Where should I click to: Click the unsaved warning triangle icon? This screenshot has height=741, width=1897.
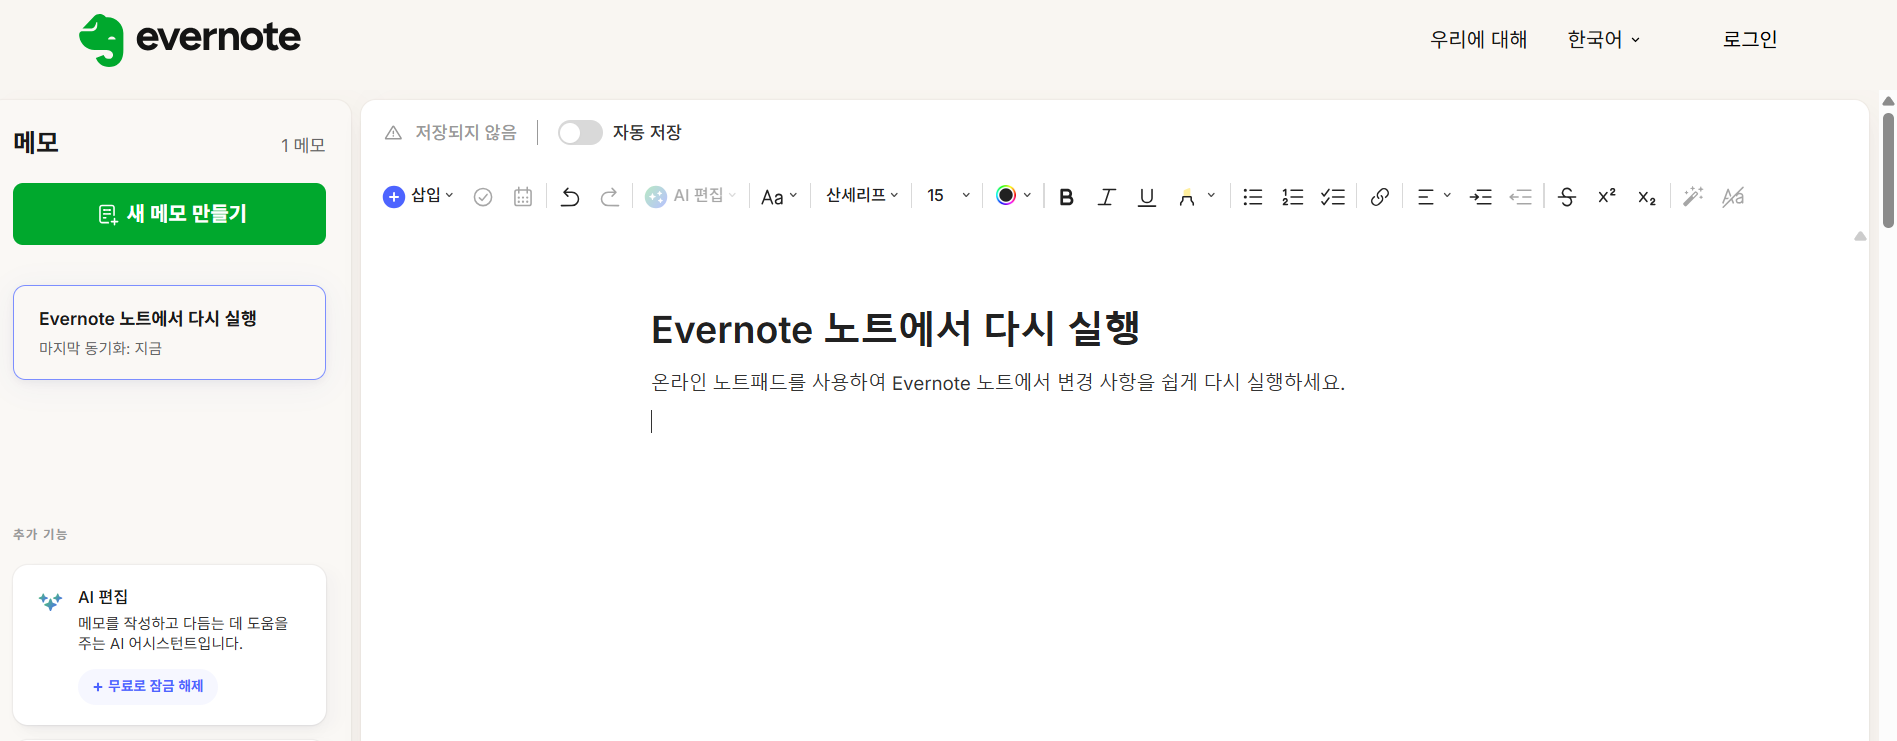pyautogui.click(x=393, y=133)
